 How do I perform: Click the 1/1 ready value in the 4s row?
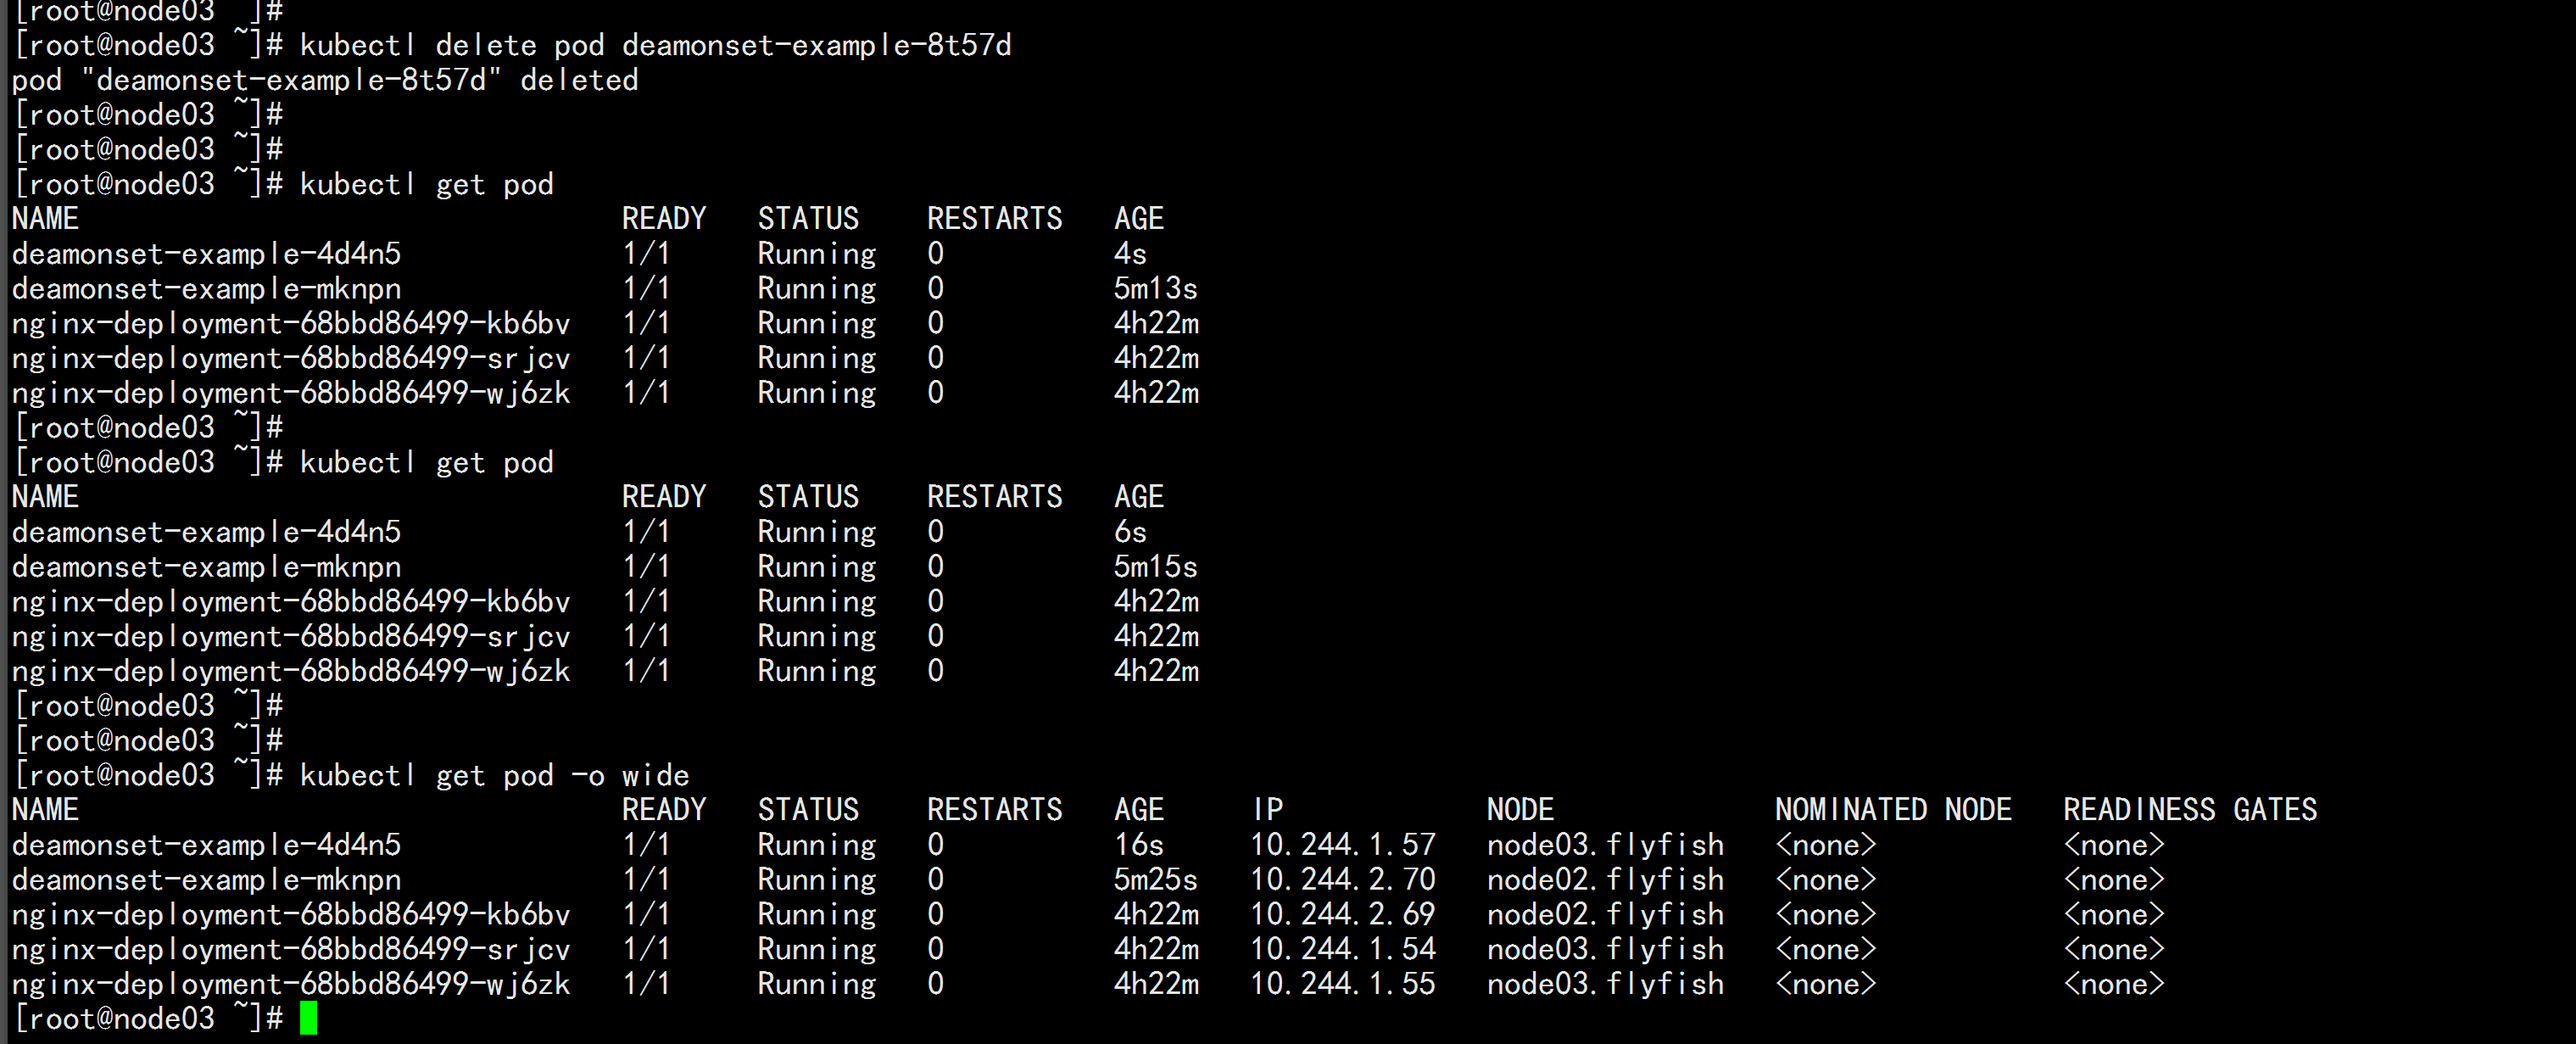646,254
